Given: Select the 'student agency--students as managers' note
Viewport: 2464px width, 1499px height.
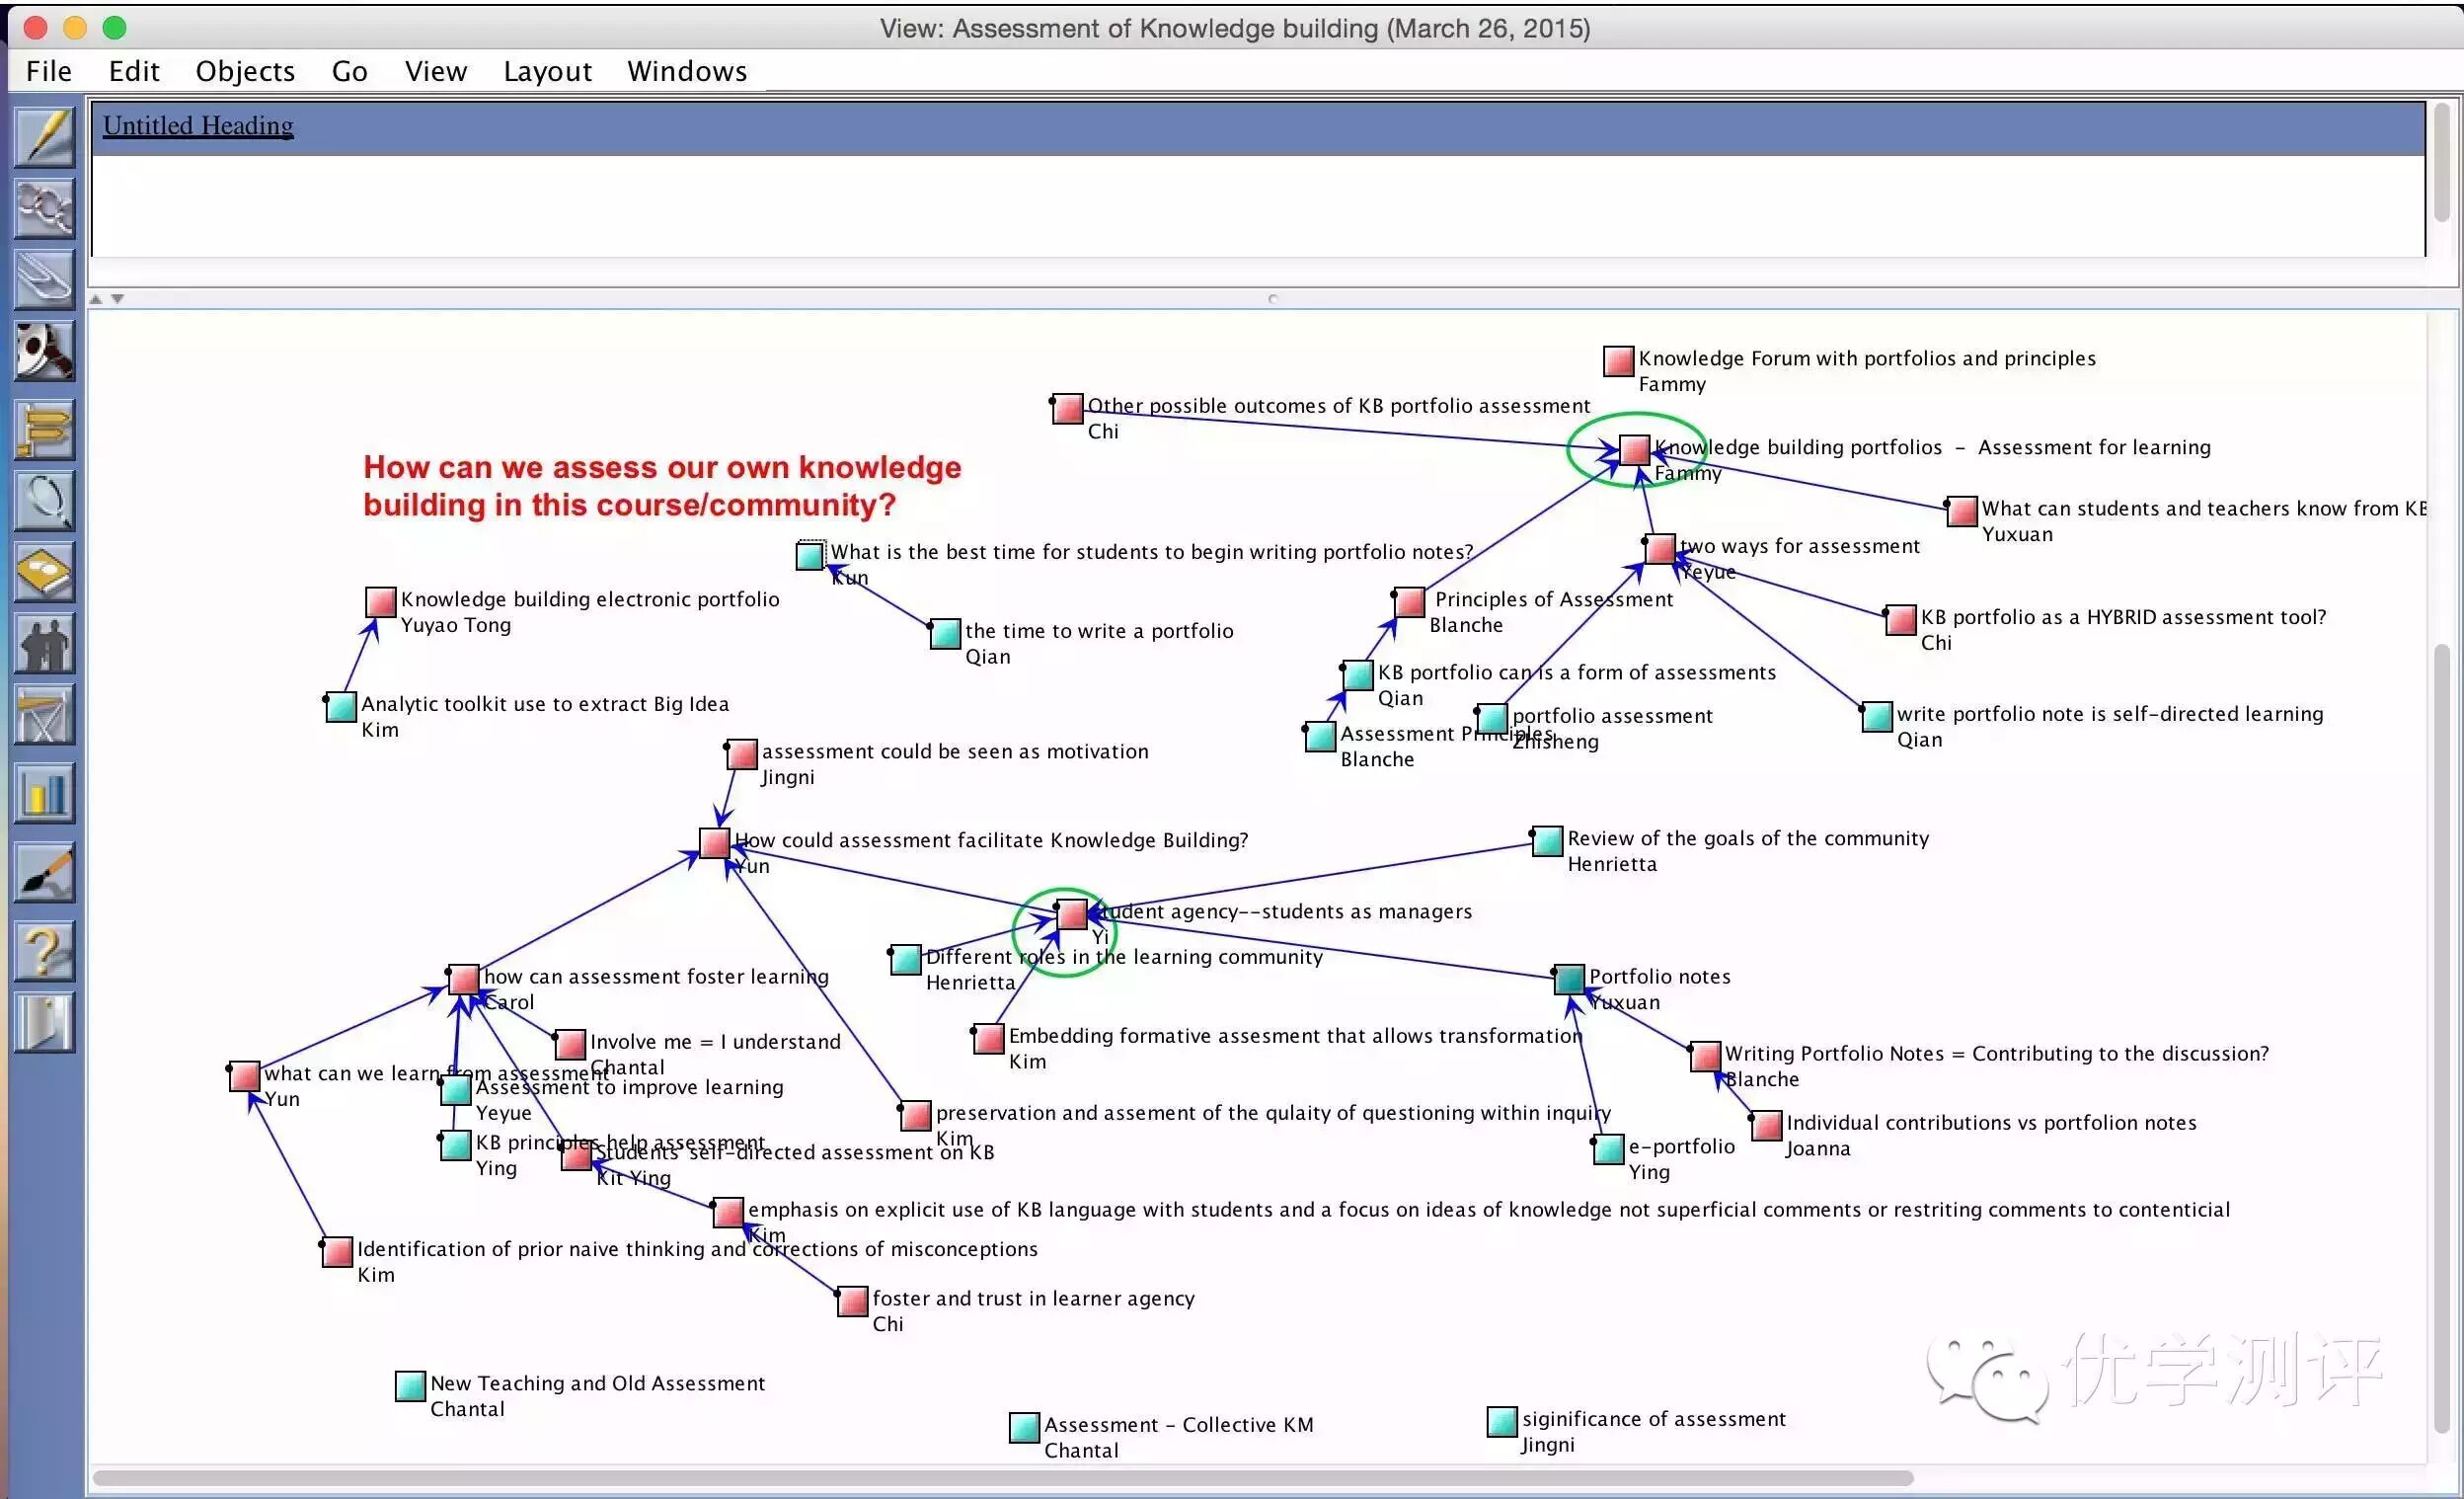Looking at the screenshot, I should [x=1072, y=914].
